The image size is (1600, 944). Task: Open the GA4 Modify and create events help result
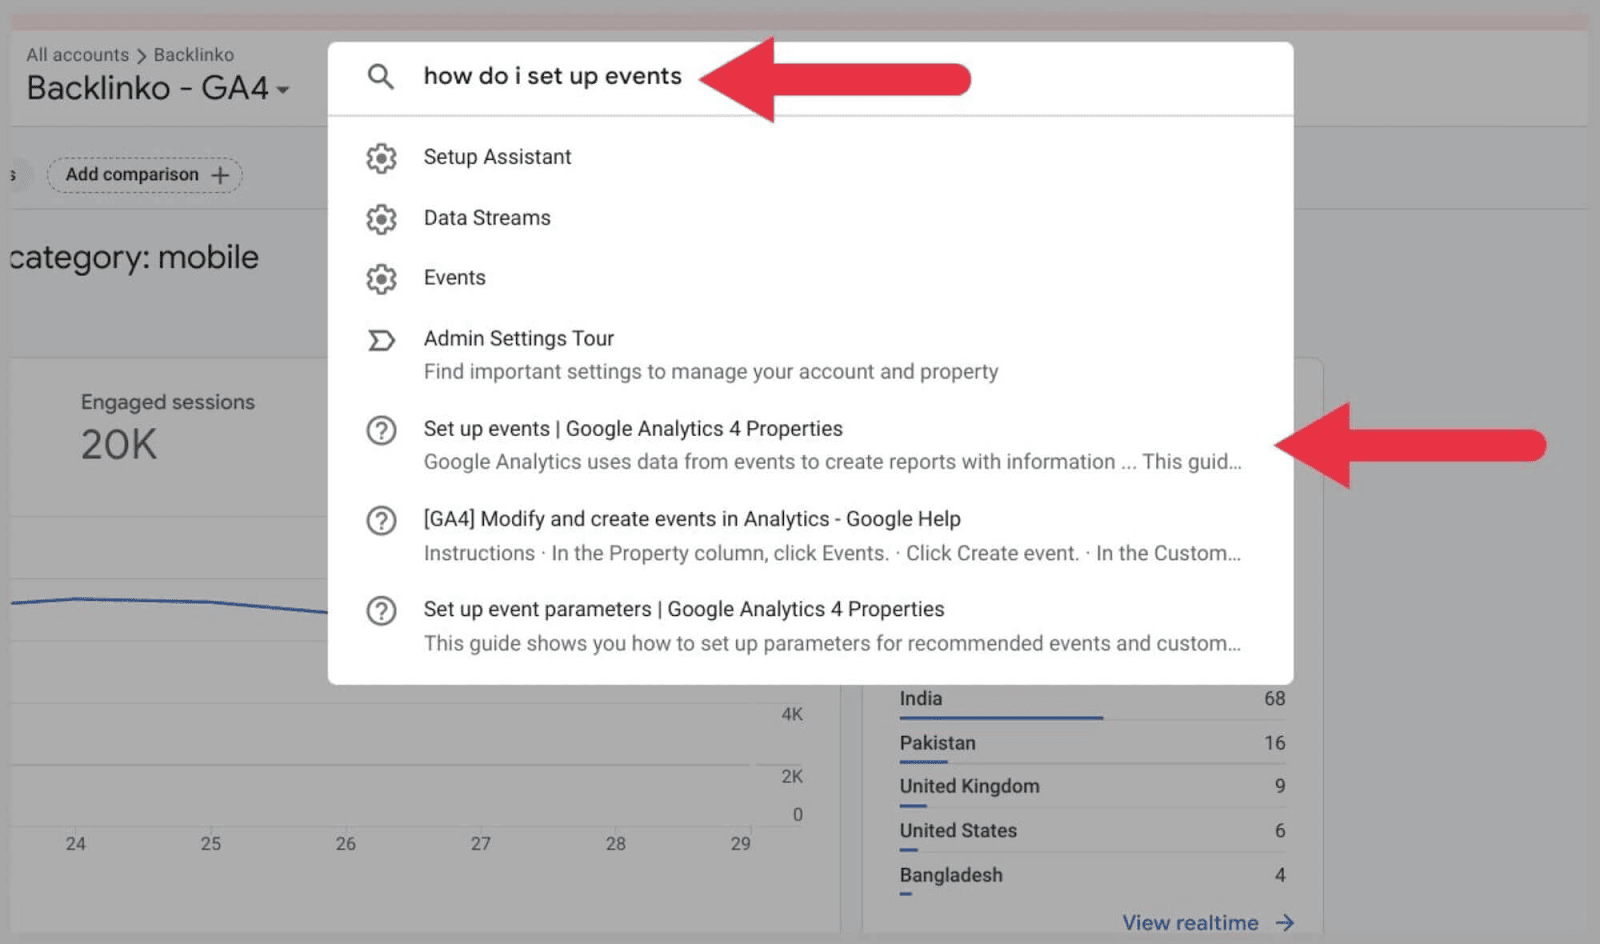tap(691, 519)
